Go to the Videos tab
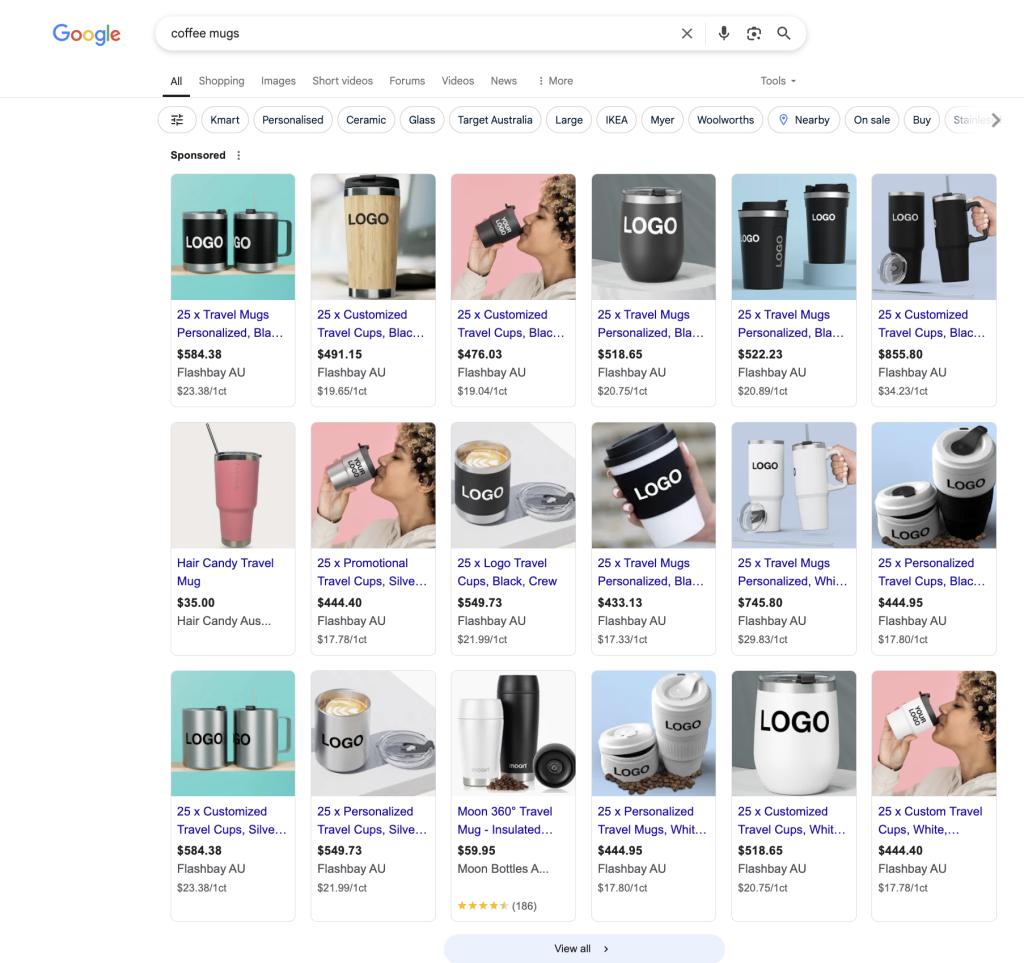This screenshot has height=963, width=1024. (458, 81)
